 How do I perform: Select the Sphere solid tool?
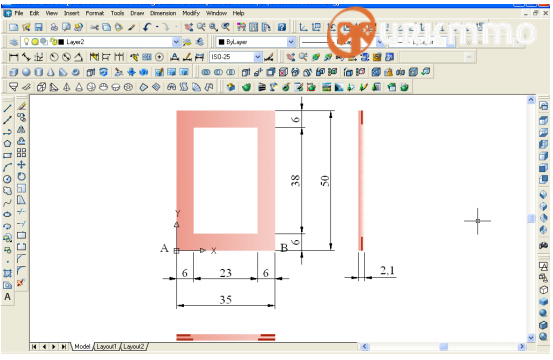pyautogui.click(x=26, y=72)
